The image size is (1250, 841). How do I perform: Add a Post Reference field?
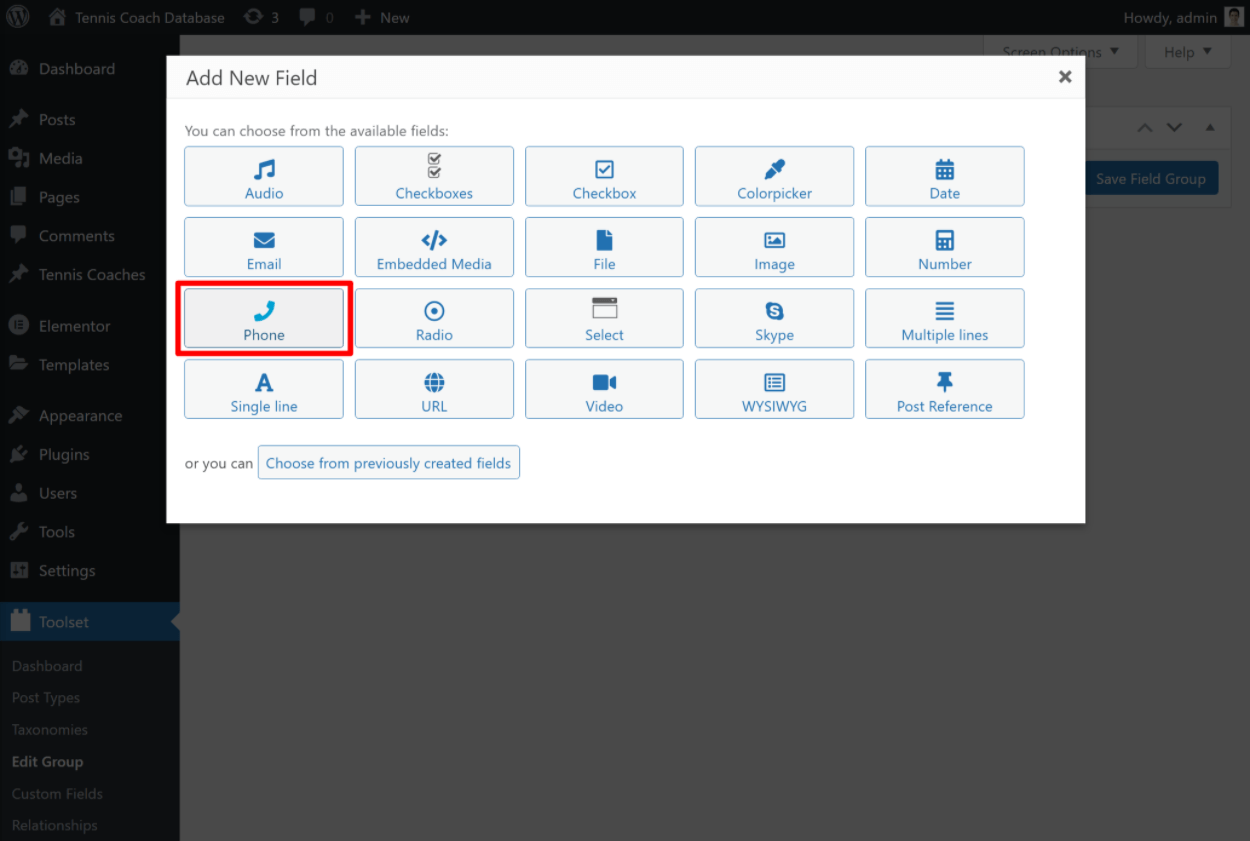click(x=944, y=389)
